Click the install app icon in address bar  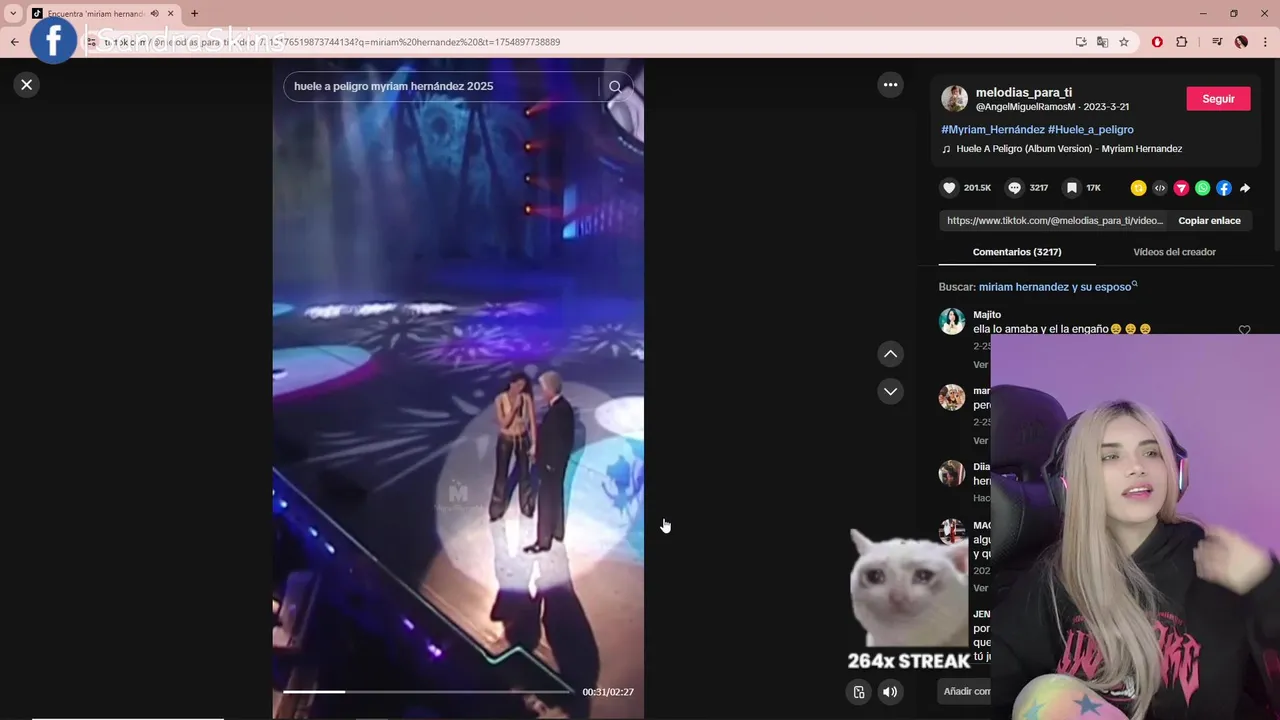tap(1081, 42)
